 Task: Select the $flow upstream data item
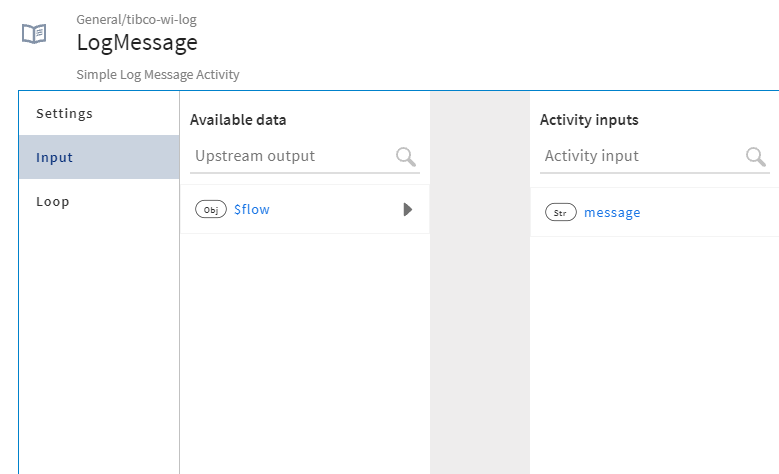[x=252, y=210]
